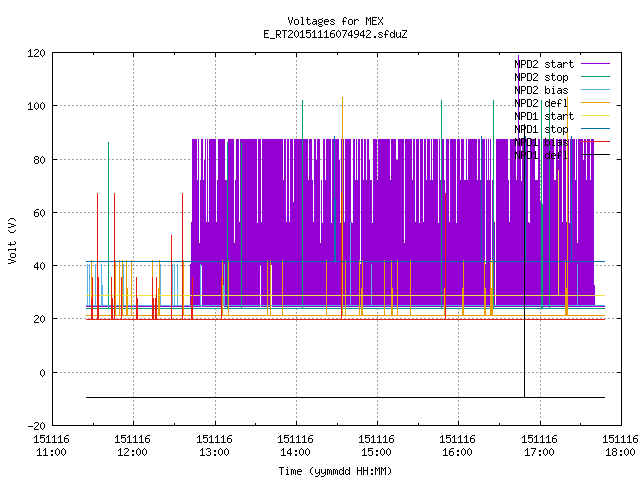This screenshot has height=480, width=640.
Task: Click the y-axis tick value 120
Action: click(x=36, y=53)
